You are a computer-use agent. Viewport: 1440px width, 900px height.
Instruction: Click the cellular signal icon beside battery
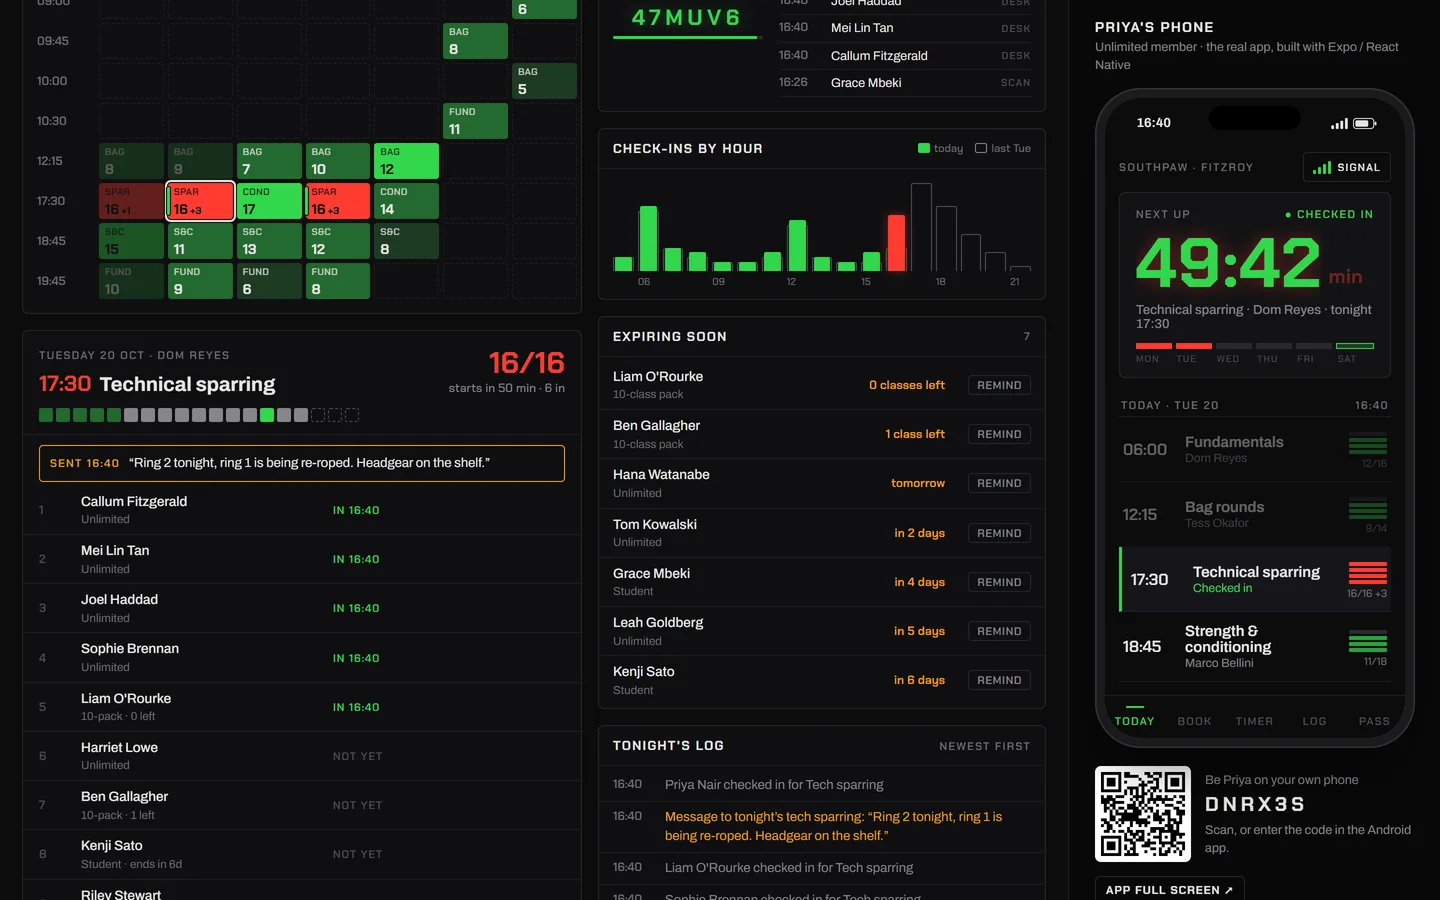[1339, 124]
